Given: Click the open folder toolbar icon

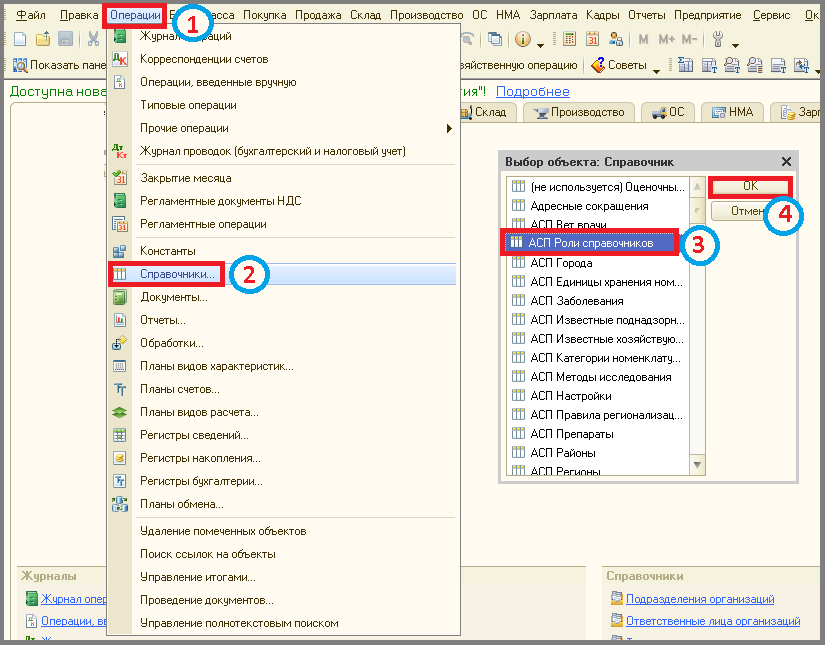Looking at the screenshot, I should (x=43, y=38).
